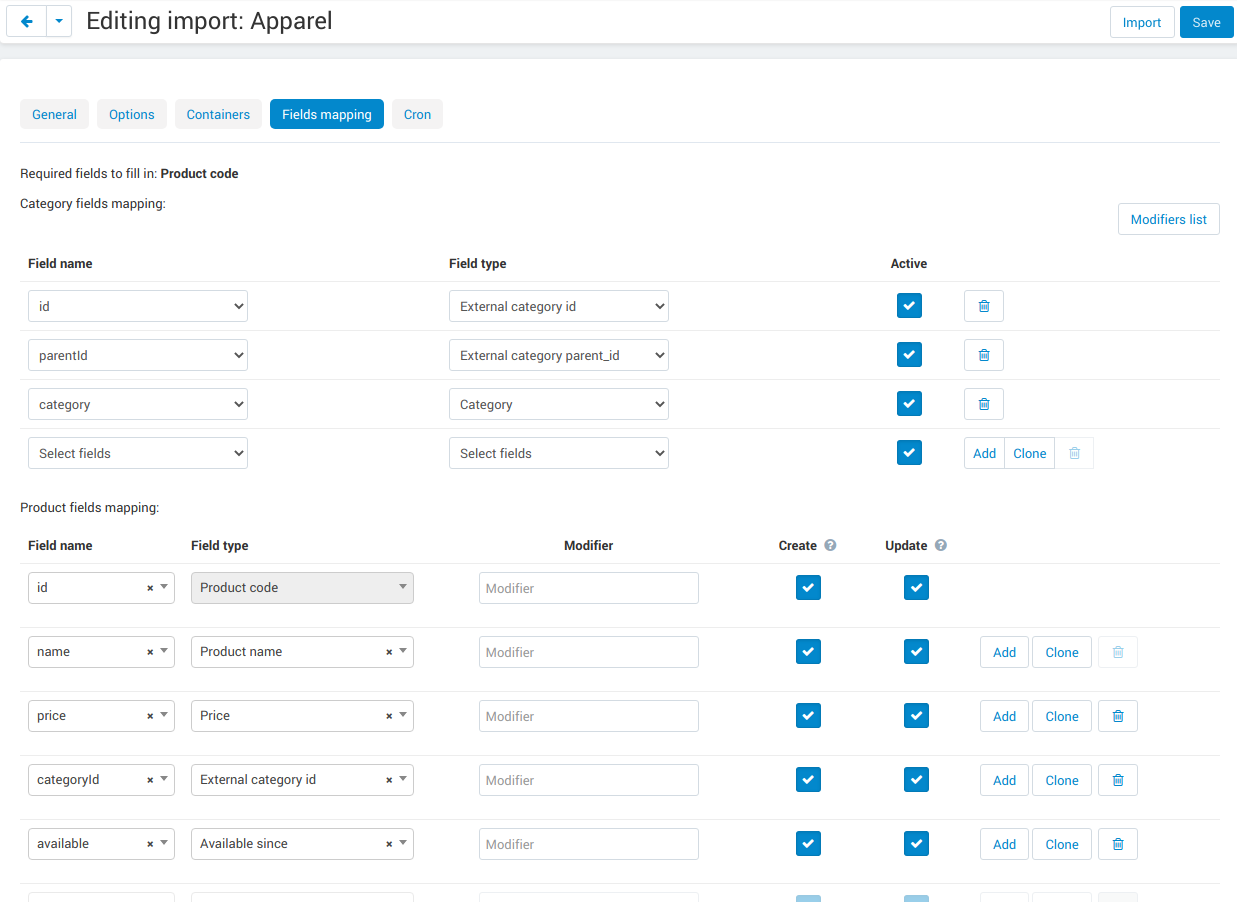Screen dimensions: 1237x902
Task: Delete the price product mapping row
Action: click(x=1118, y=716)
